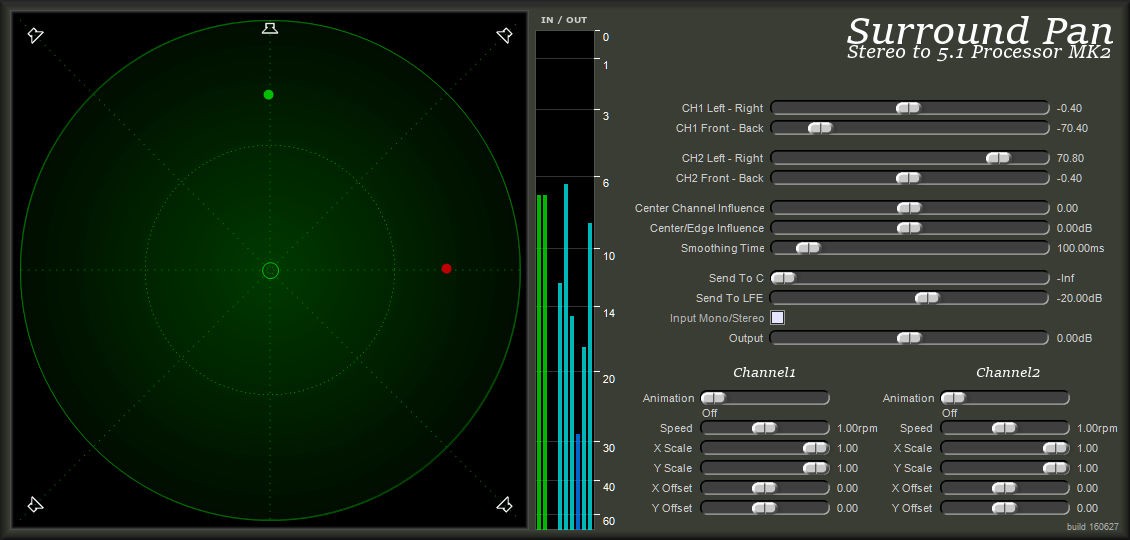Select the red channel 2 pan dot
The height and width of the screenshot is (540, 1130).
point(446,269)
